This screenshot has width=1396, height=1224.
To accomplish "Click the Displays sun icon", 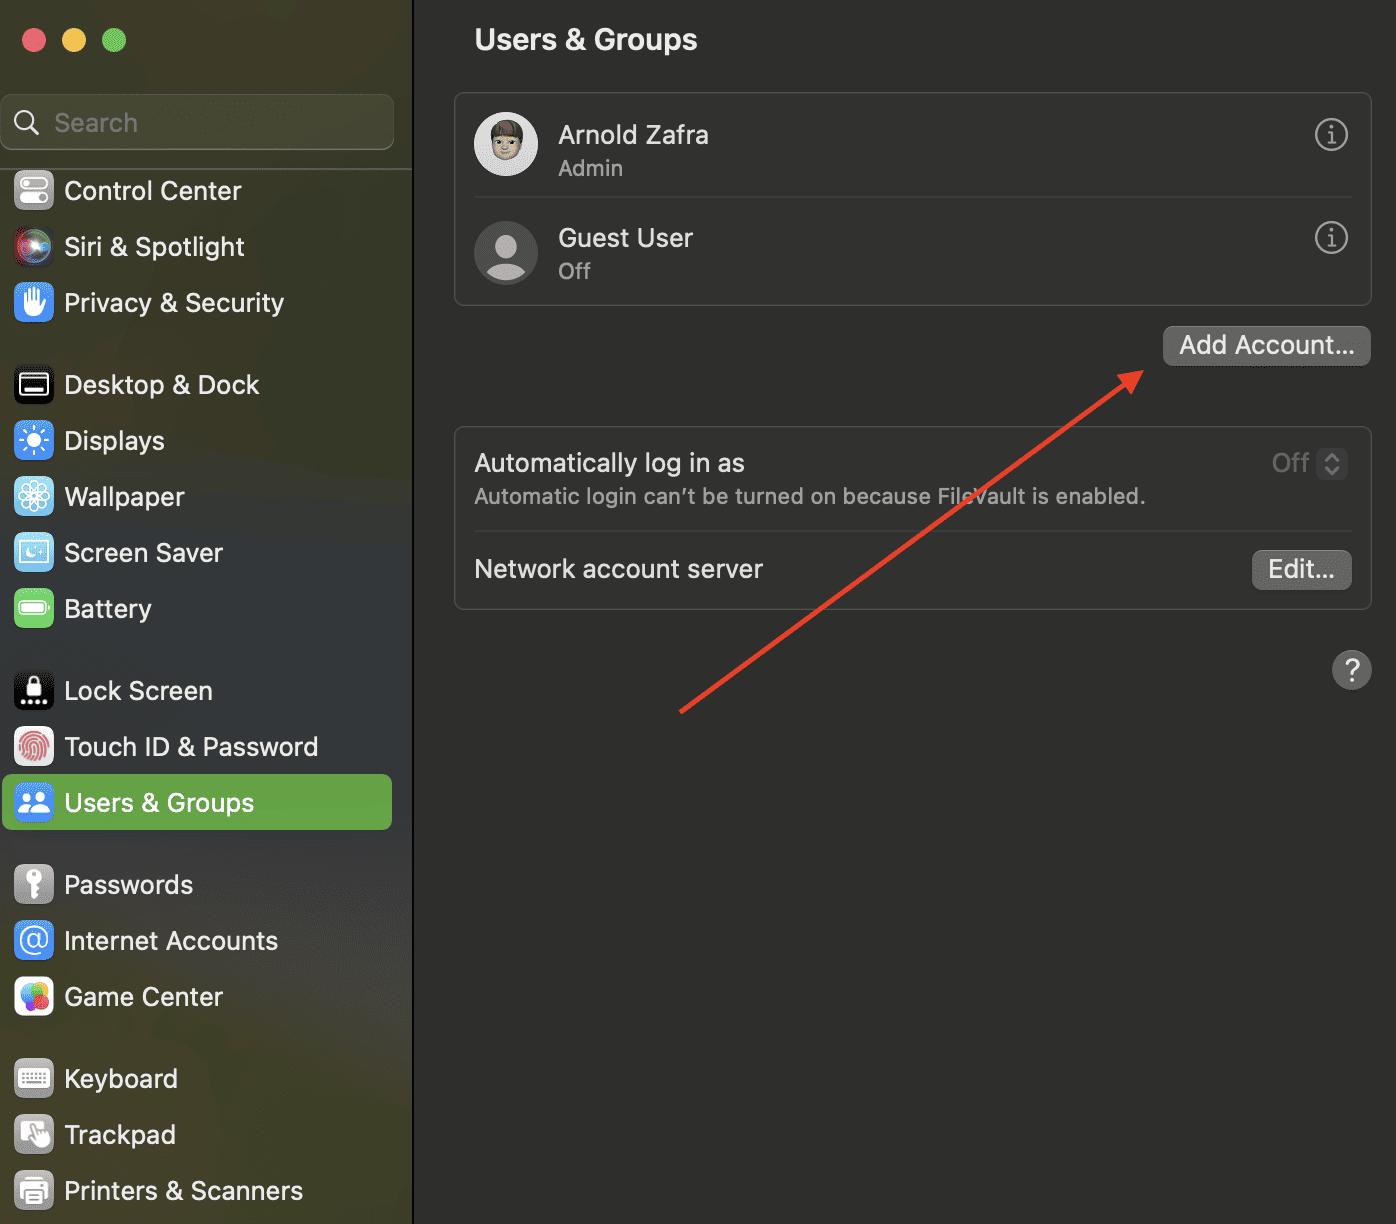I will tap(34, 441).
